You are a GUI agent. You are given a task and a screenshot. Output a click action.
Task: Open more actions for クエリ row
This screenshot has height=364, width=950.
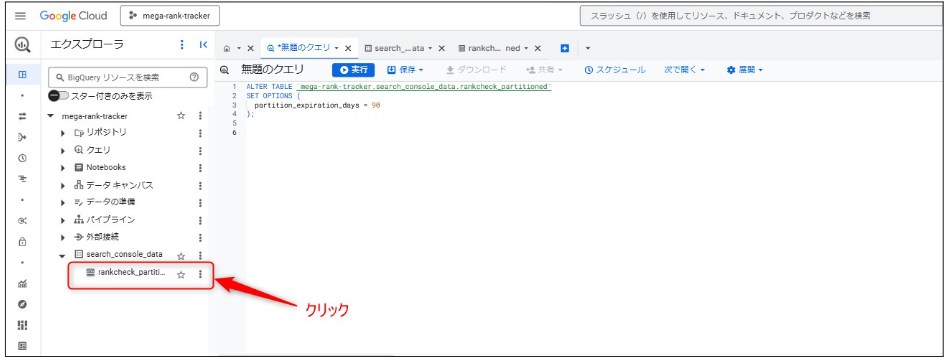pyautogui.click(x=200, y=151)
